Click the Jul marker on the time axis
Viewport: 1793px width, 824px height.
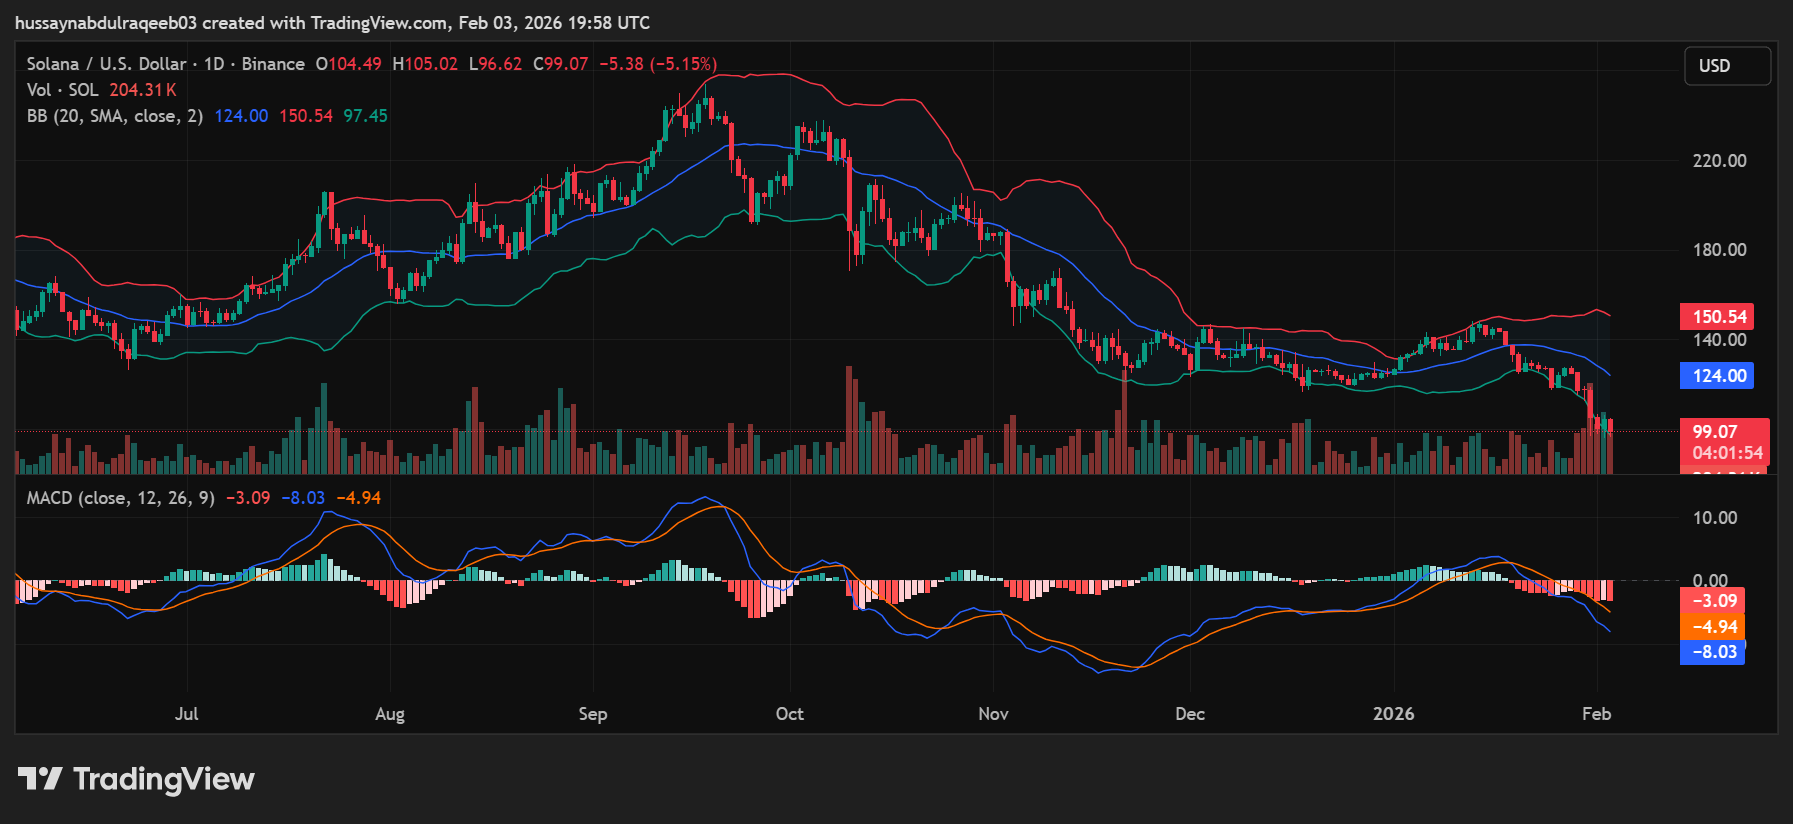point(187,714)
